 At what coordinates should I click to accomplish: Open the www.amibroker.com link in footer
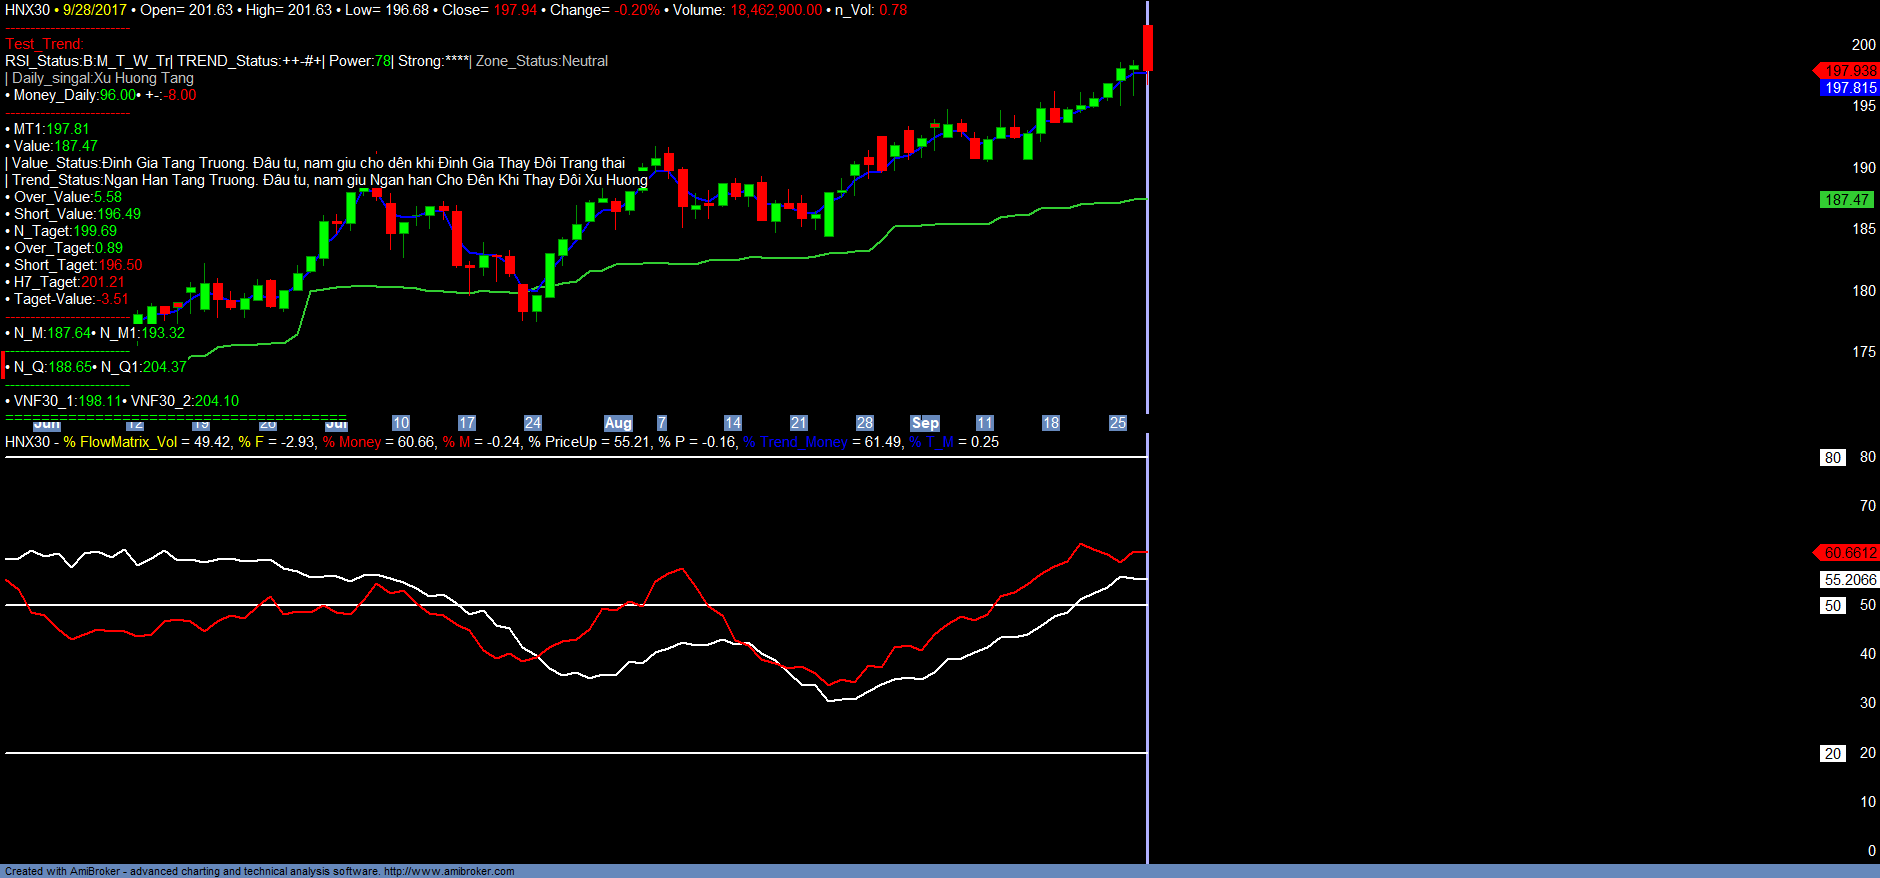[x=449, y=871]
